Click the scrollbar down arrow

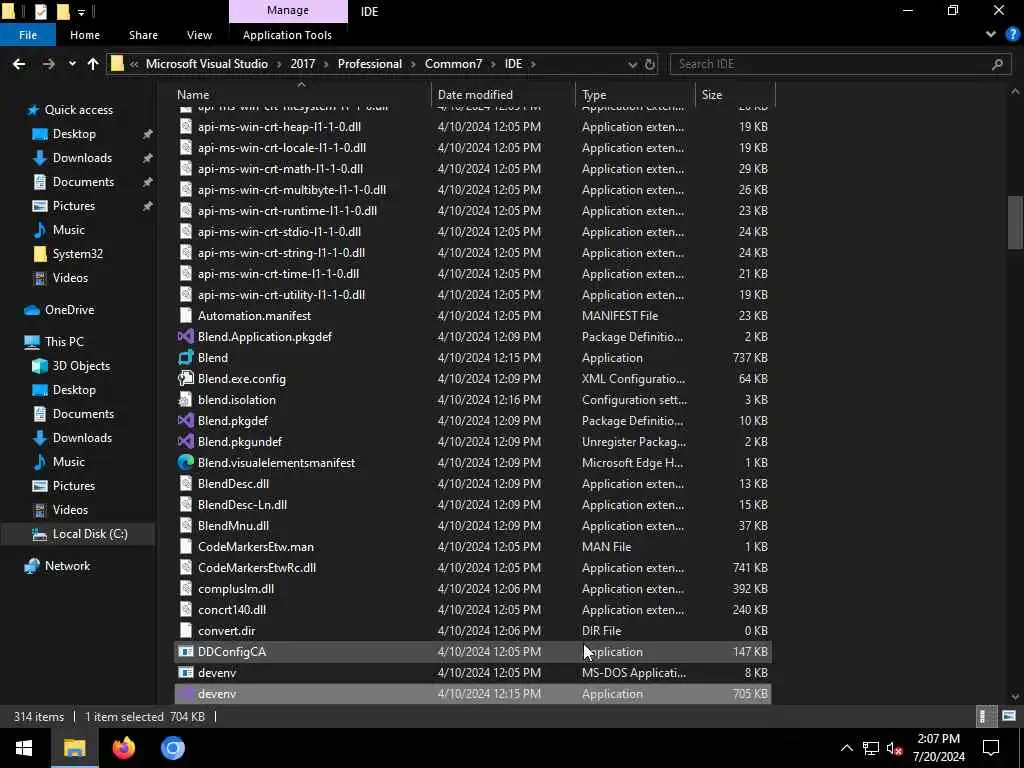coord(1015,696)
